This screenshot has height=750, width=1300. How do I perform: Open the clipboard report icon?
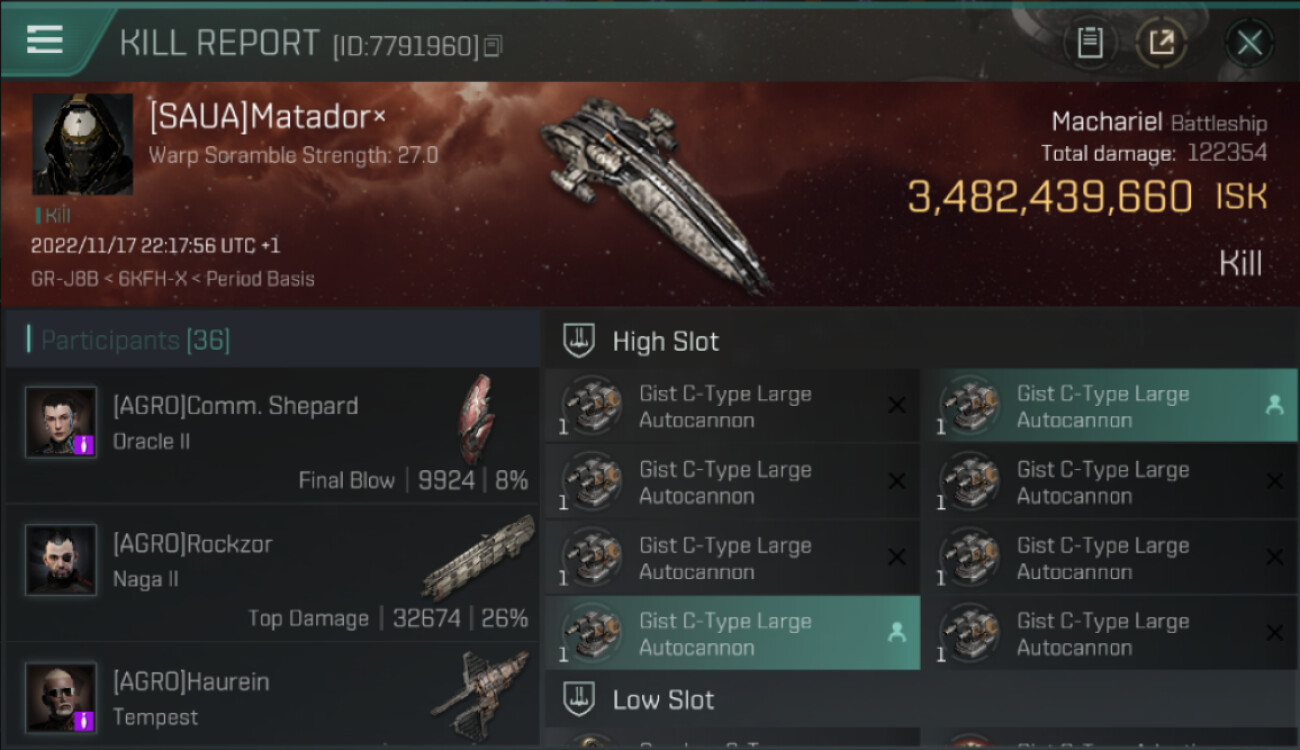[x=1090, y=42]
